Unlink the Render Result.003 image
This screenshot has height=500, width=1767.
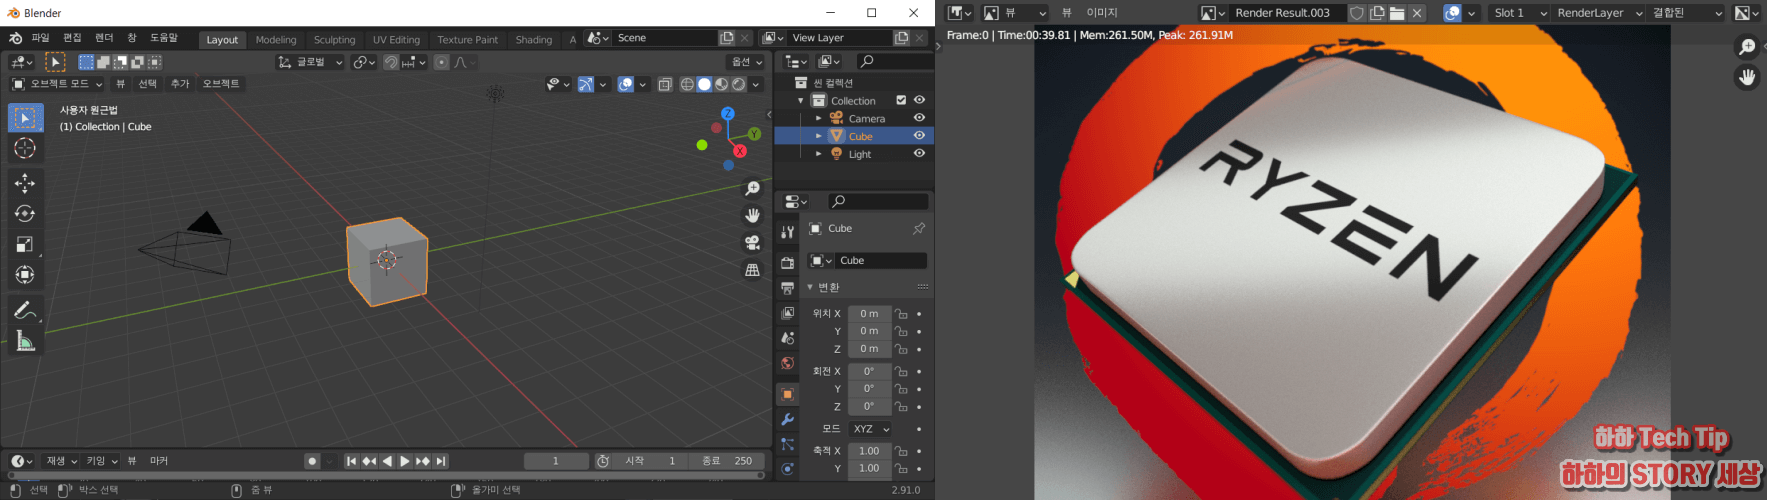1417,13
